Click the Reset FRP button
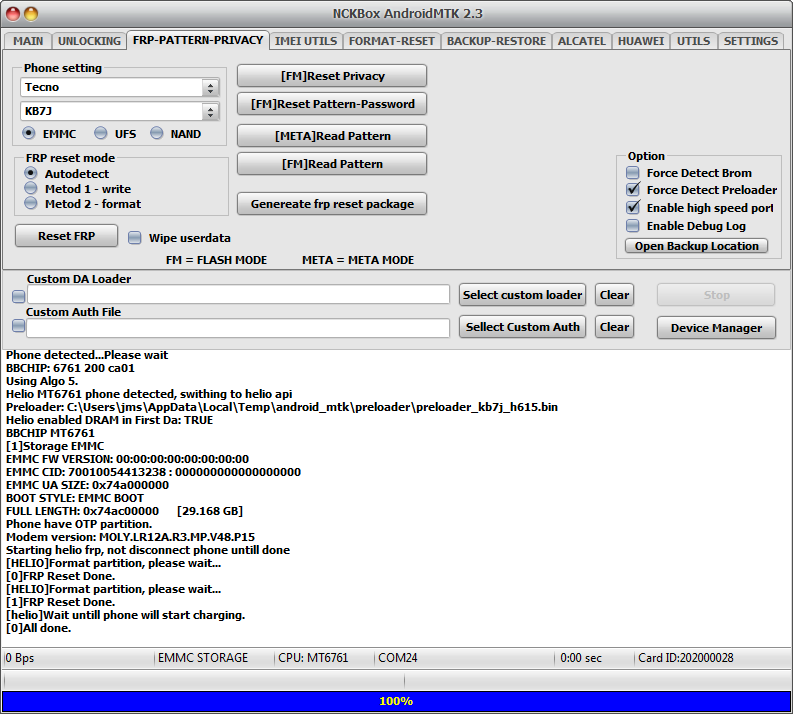This screenshot has width=793, height=714. (66, 236)
